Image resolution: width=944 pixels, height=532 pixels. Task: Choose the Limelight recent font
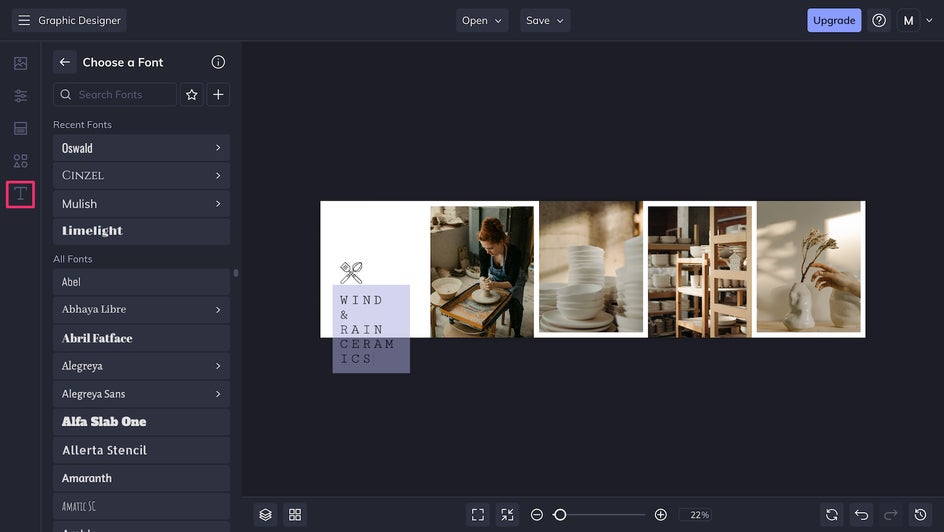(141, 231)
